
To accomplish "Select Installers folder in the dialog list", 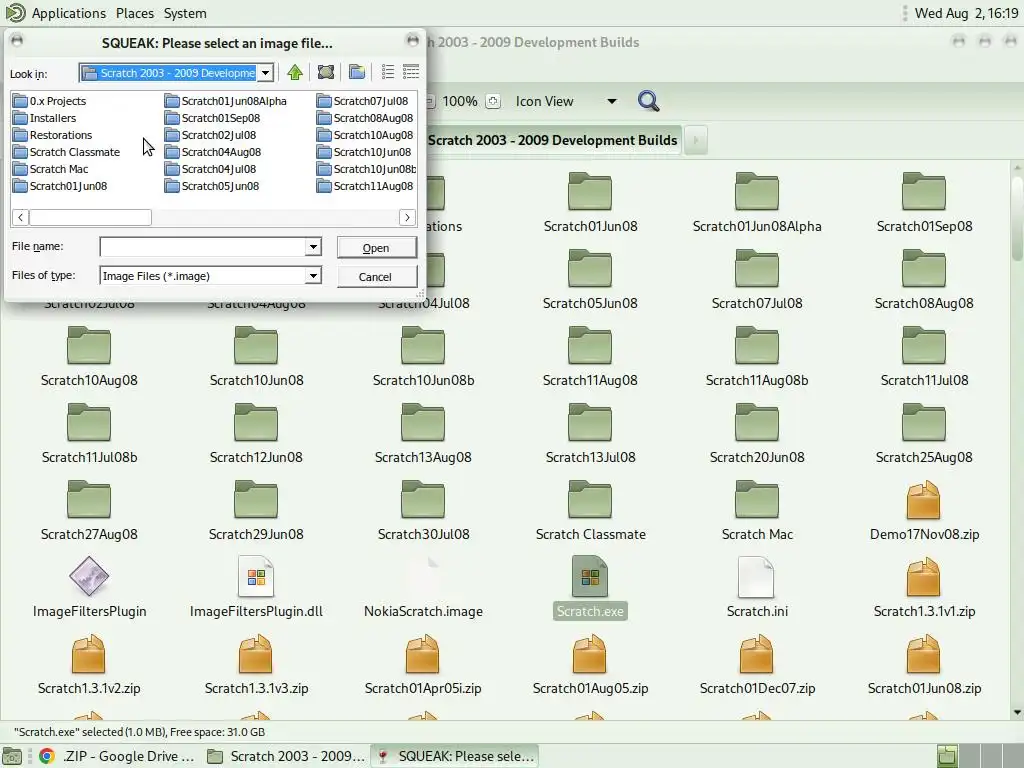I will pyautogui.click(x=45, y=118).
